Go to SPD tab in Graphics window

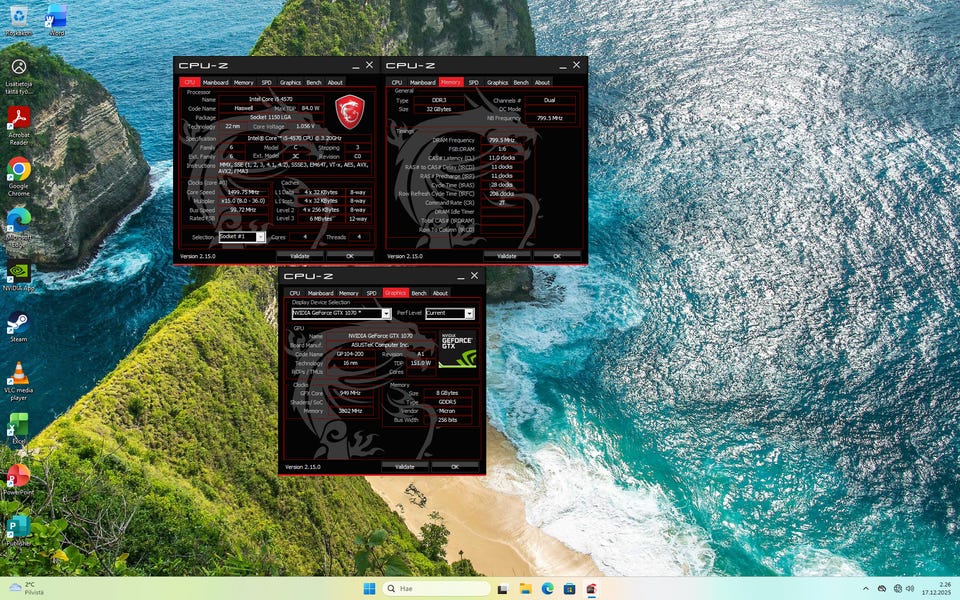pos(372,293)
